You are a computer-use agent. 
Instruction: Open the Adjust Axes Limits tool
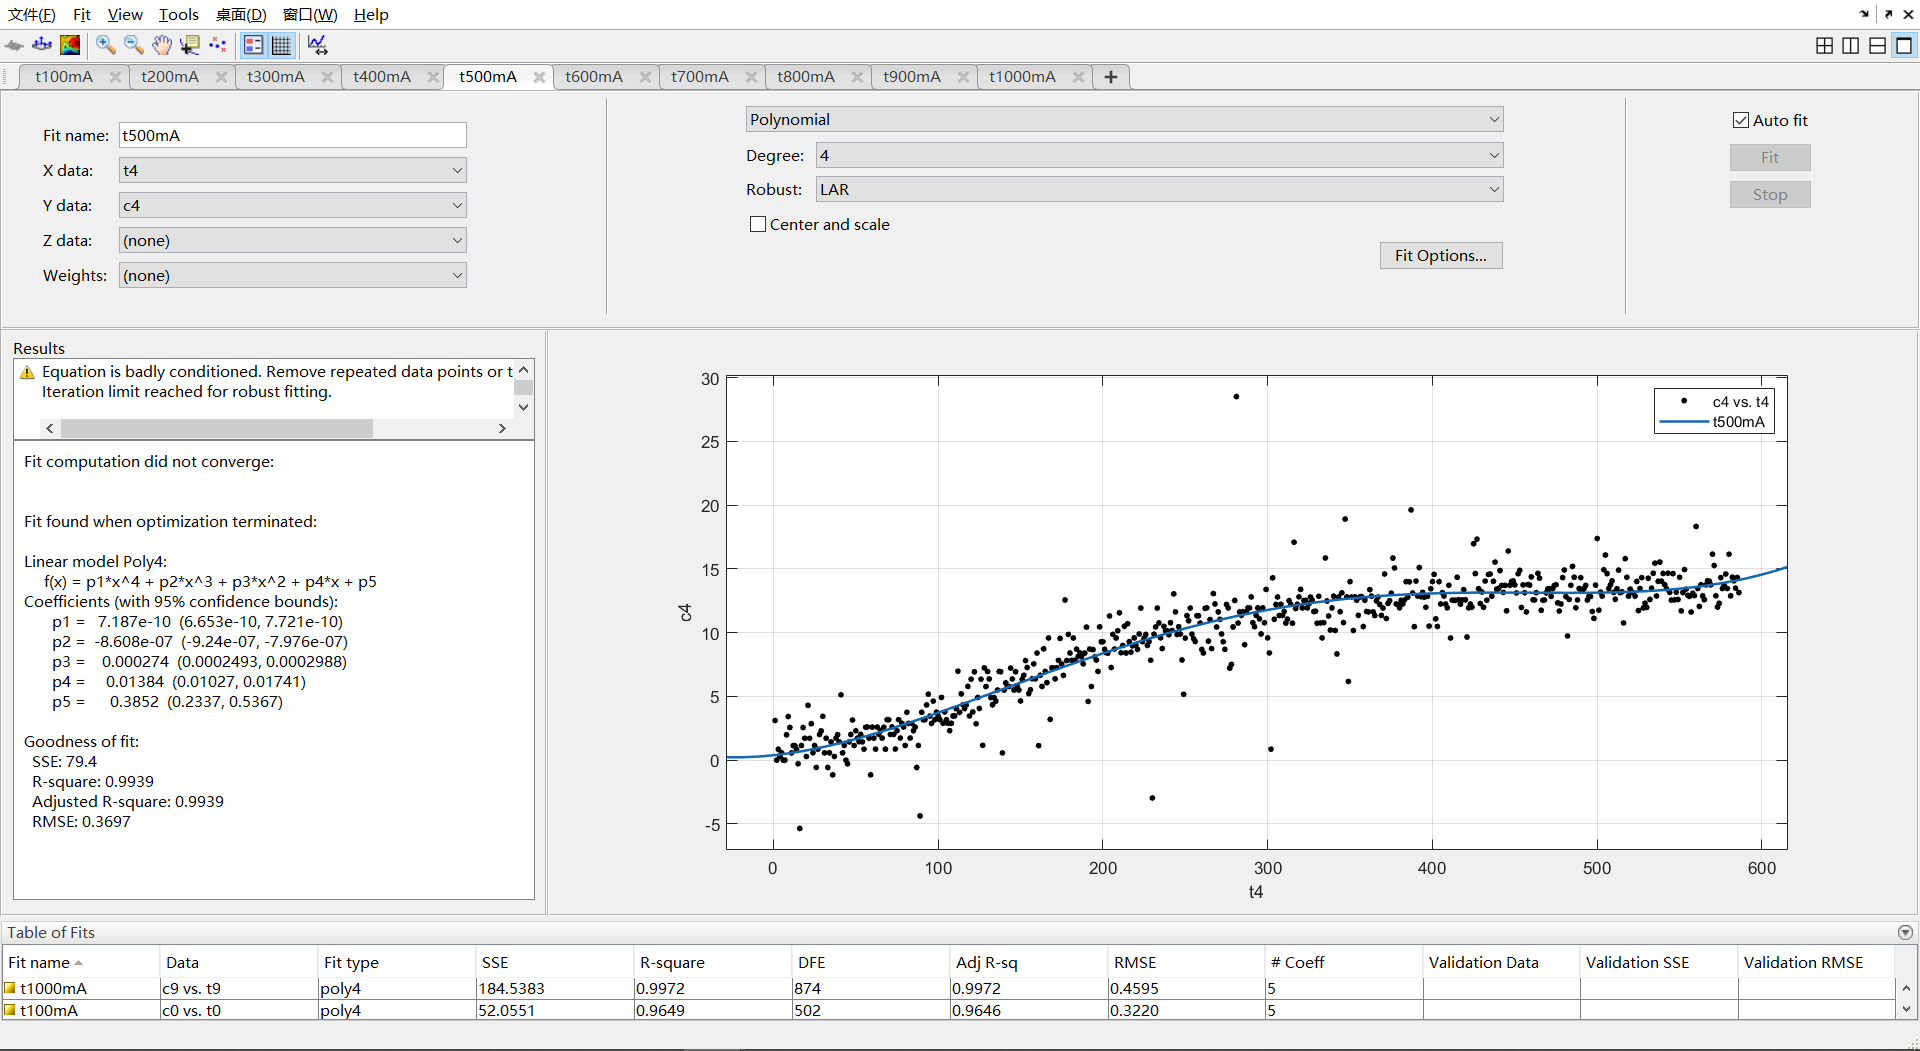click(317, 45)
